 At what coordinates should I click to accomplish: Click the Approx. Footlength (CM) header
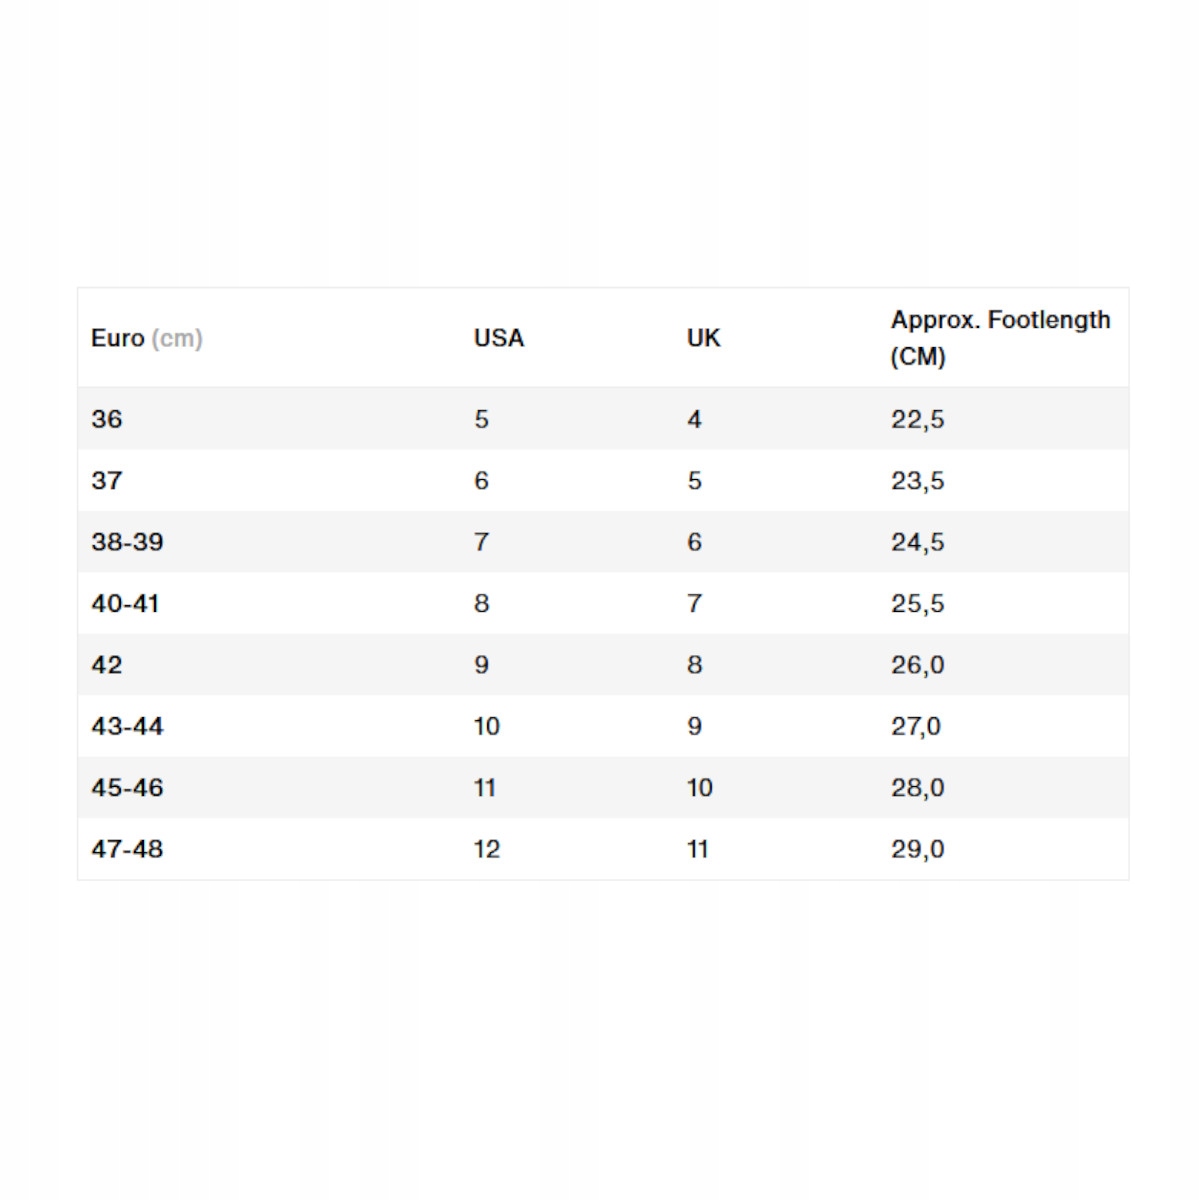click(1000, 338)
